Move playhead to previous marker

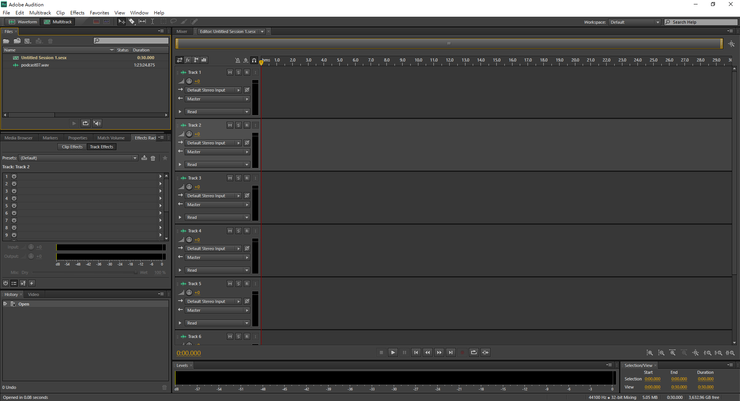click(x=416, y=352)
